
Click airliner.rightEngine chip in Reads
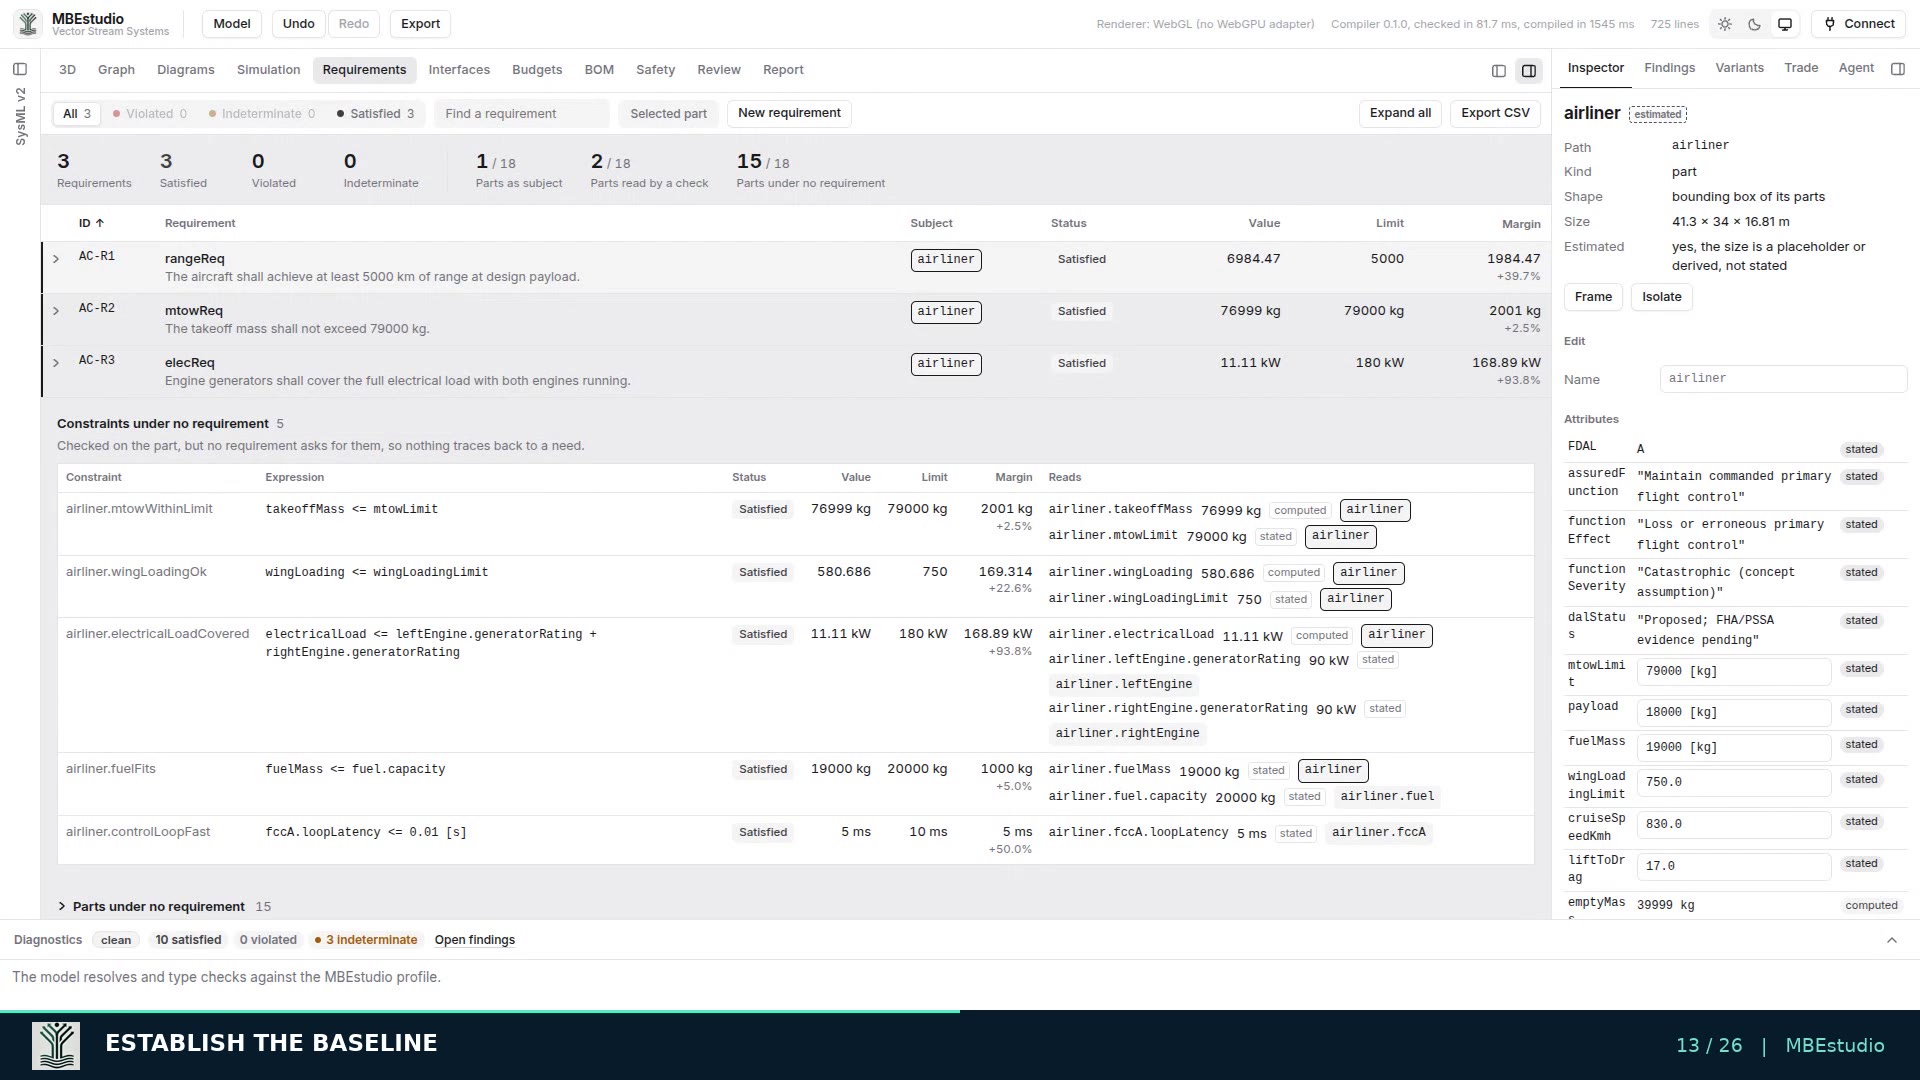1127,734
